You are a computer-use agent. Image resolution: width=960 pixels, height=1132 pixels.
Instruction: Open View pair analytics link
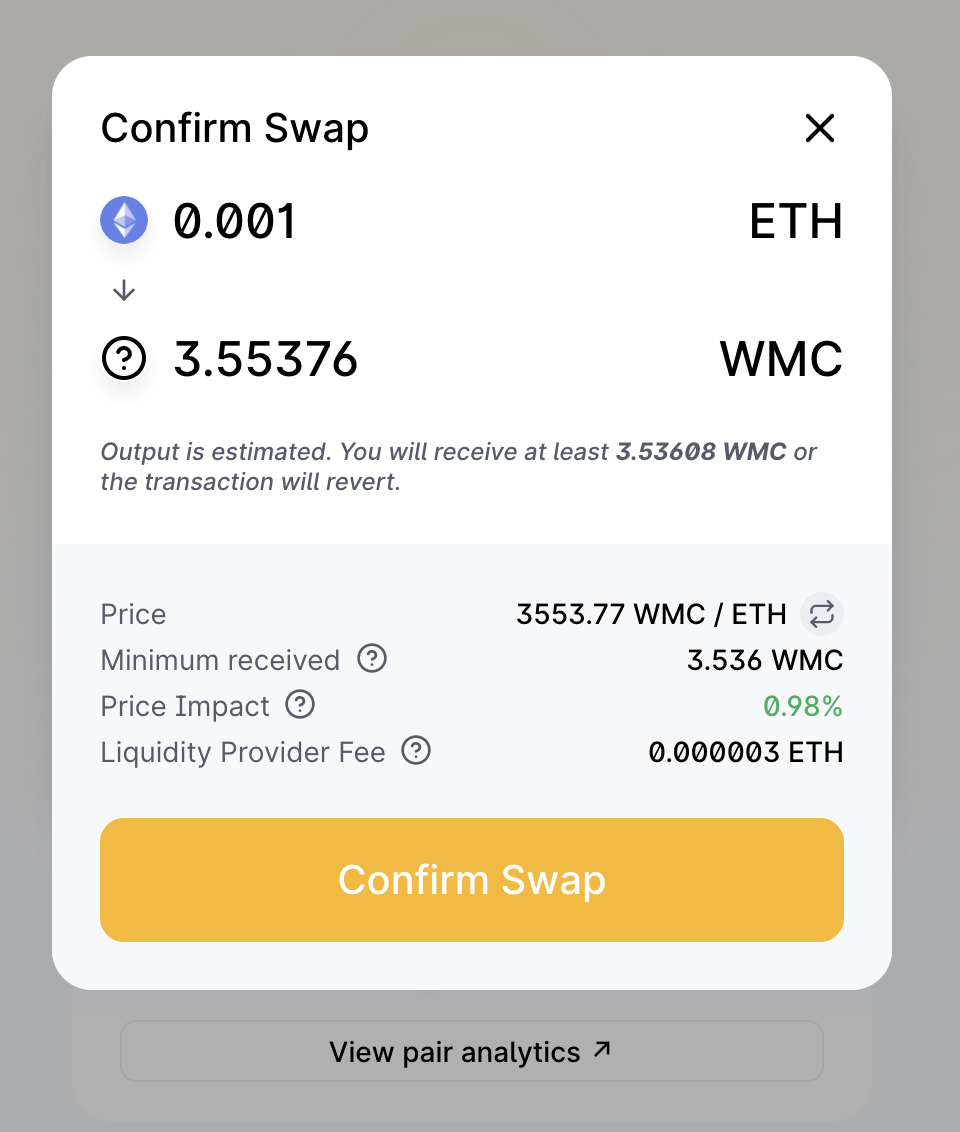(472, 1051)
